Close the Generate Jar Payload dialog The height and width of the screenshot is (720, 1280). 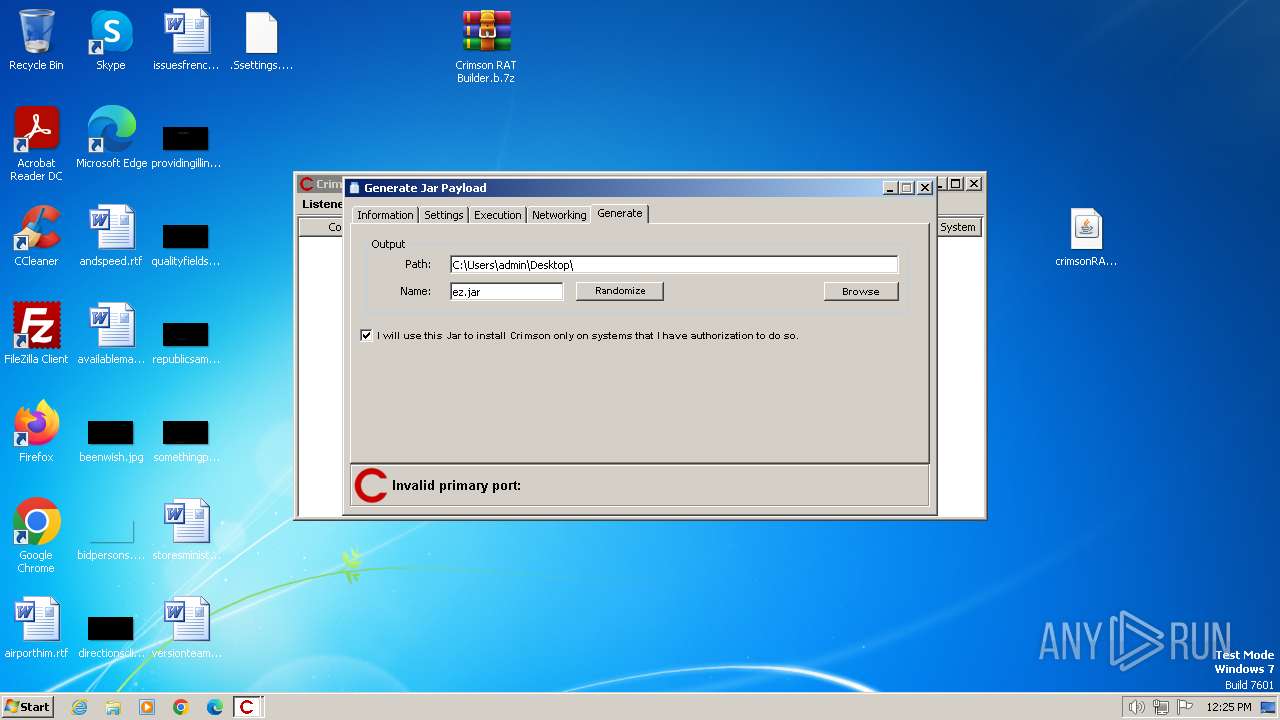point(925,187)
